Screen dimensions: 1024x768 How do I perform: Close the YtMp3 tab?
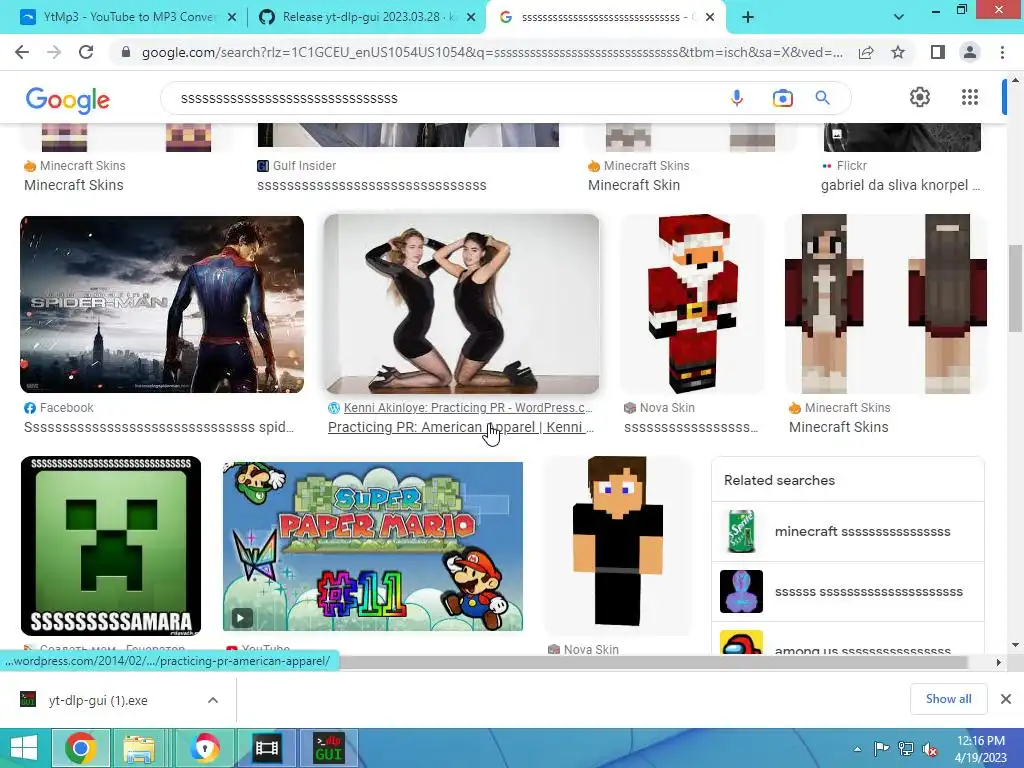tap(231, 18)
